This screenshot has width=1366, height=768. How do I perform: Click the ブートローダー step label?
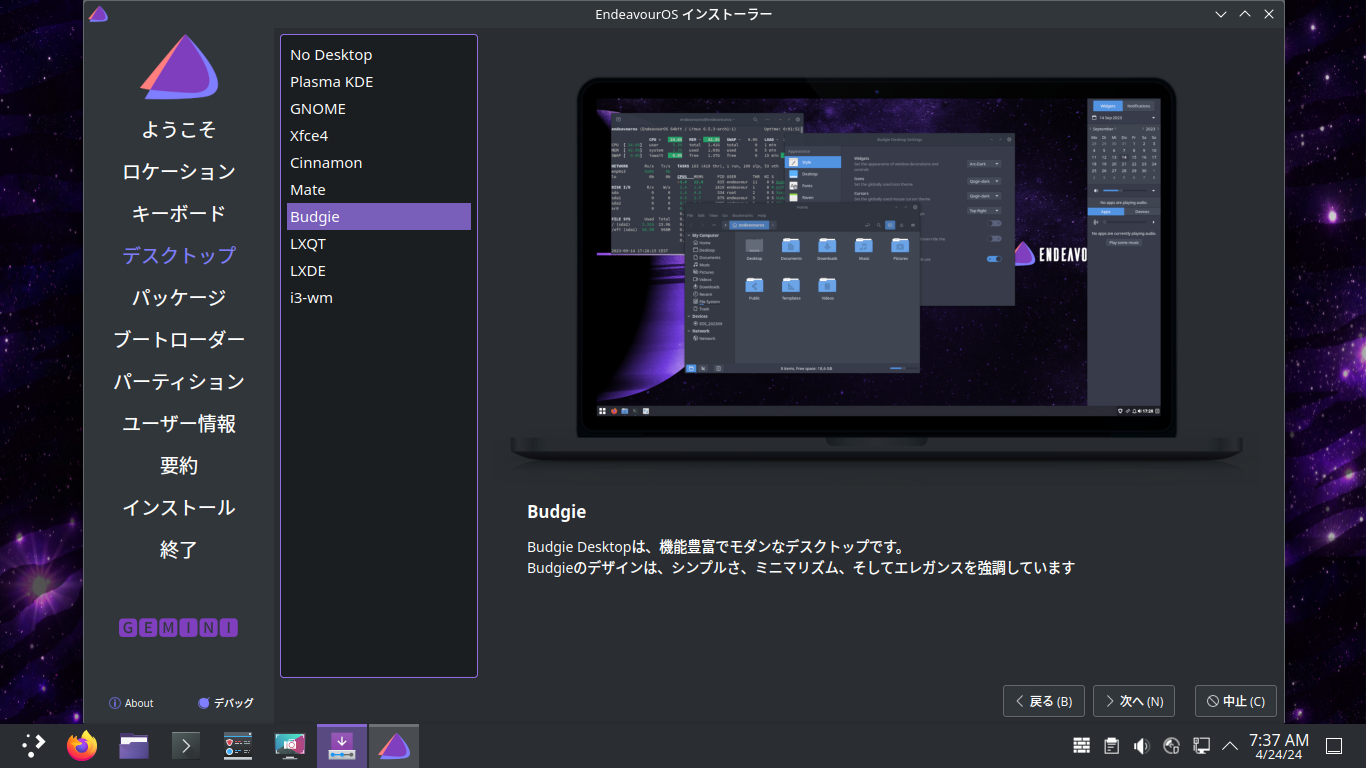[179, 340]
